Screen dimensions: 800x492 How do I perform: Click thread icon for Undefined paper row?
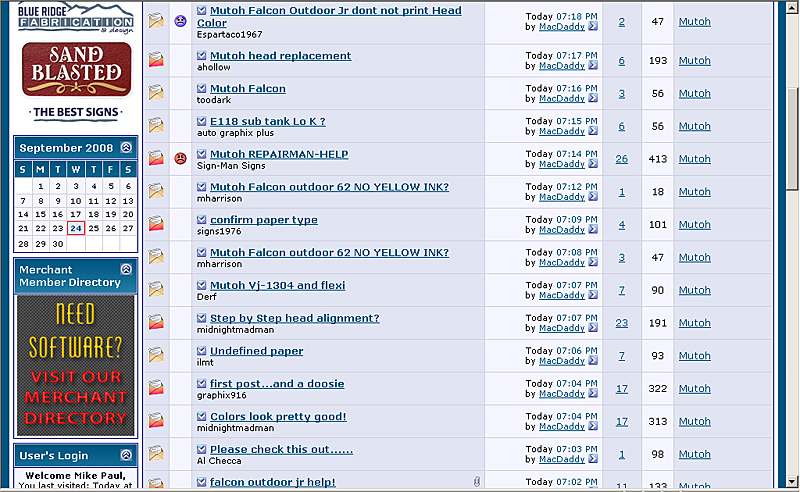click(156, 355)
